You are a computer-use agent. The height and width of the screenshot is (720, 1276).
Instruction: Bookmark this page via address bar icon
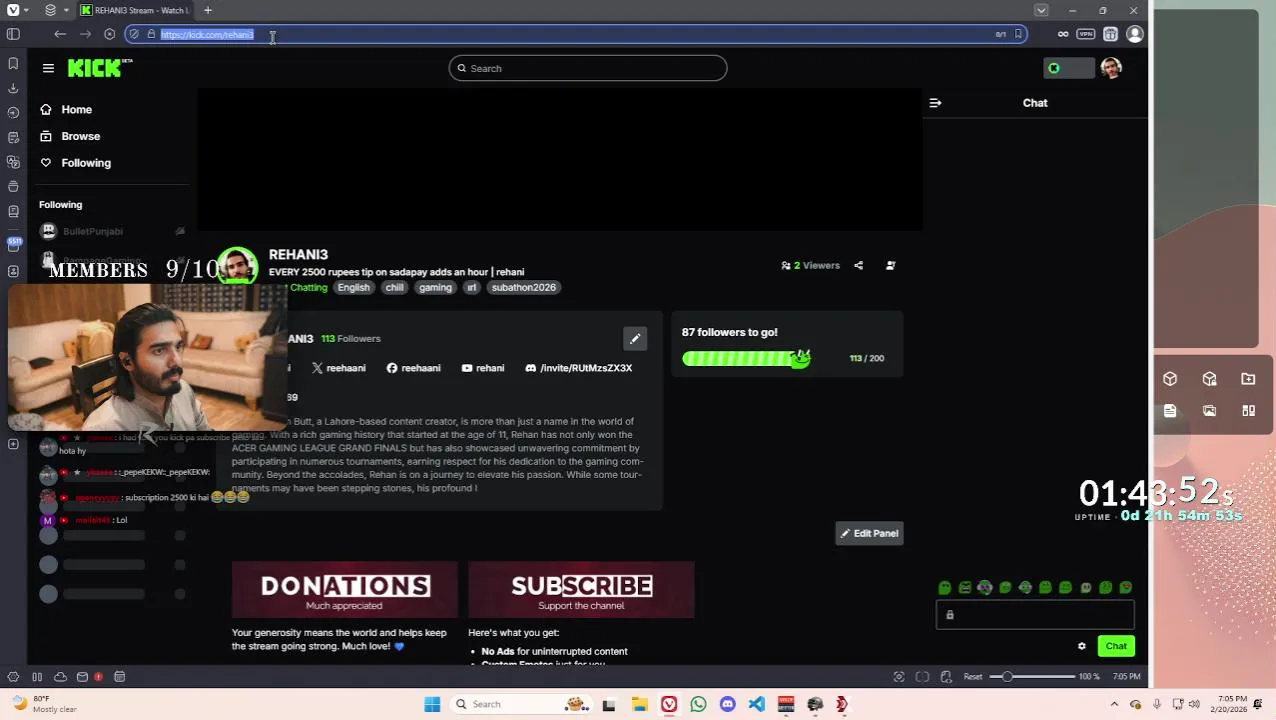click(1018, 34)
